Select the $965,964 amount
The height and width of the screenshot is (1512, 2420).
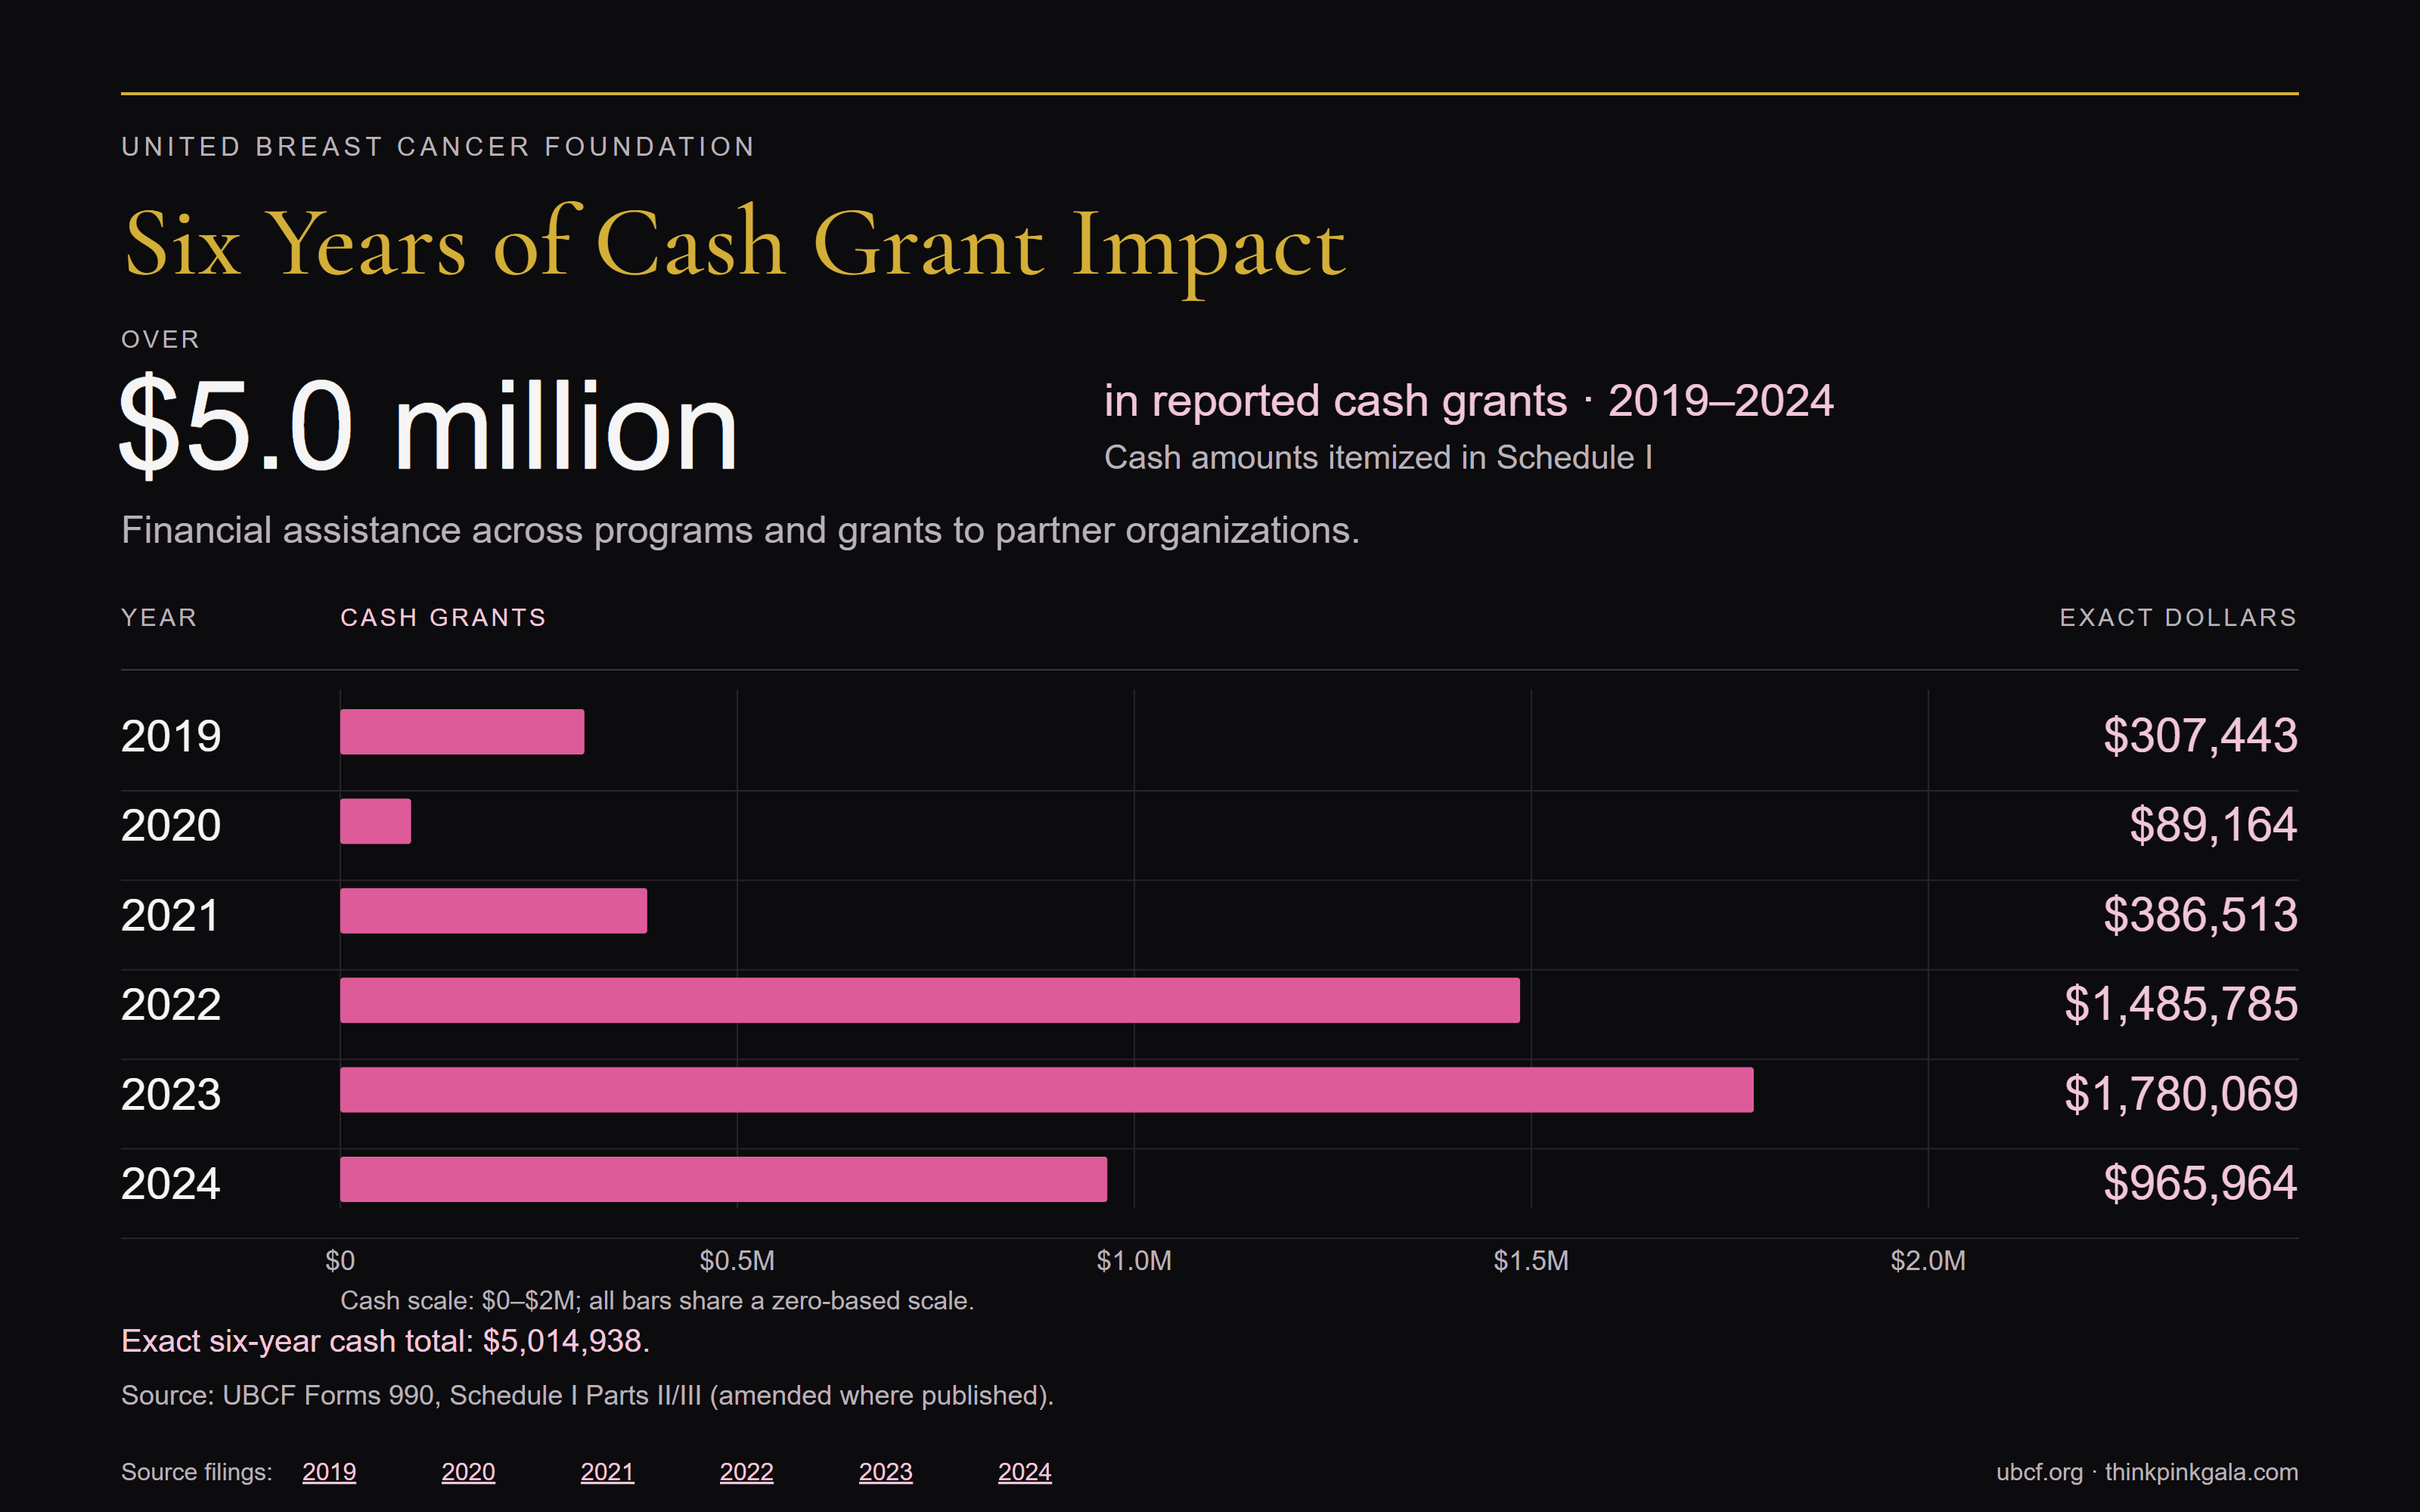[x=2200, y=1184]
